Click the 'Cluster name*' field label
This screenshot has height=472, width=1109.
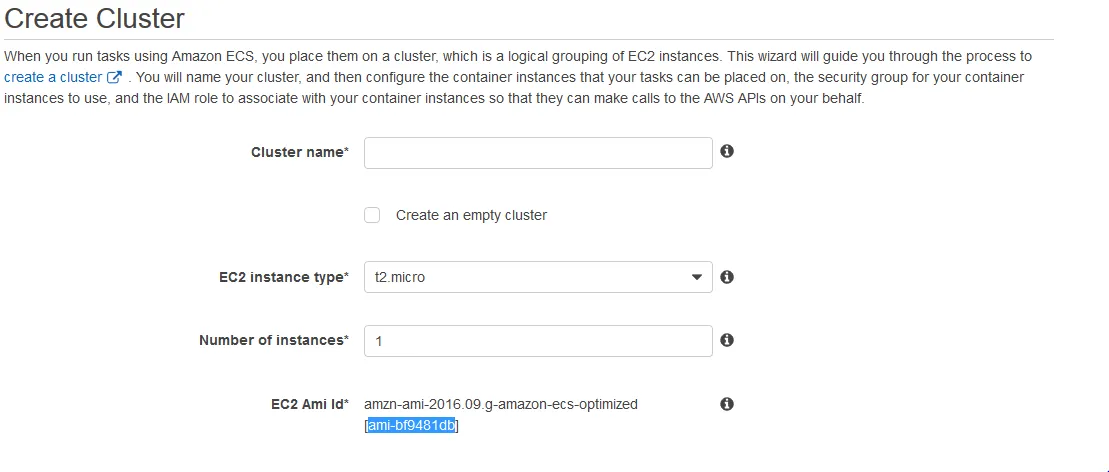click(300, 152)
